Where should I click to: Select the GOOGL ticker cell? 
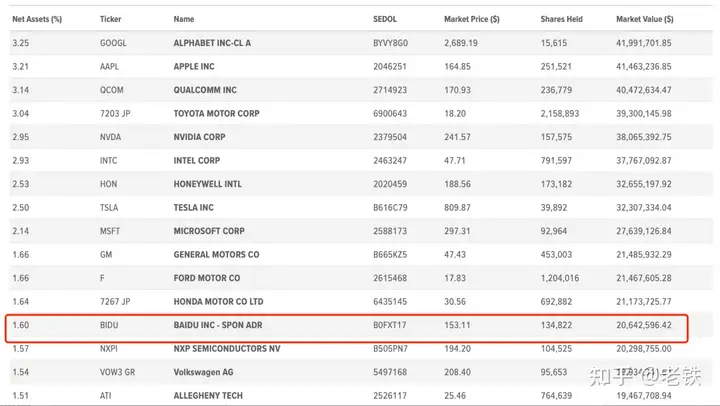pos(113,43)
